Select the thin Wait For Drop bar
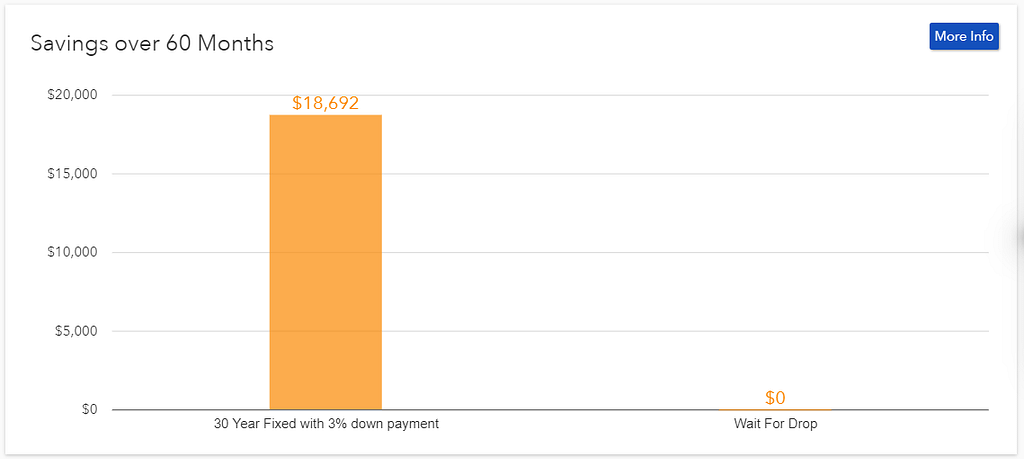Image resolution: width=1024 pixels, height=459 pixels. tap(775, 409)
